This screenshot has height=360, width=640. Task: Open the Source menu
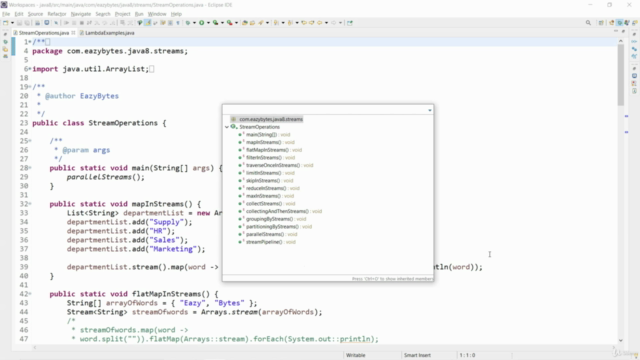[x=35, y=14]
